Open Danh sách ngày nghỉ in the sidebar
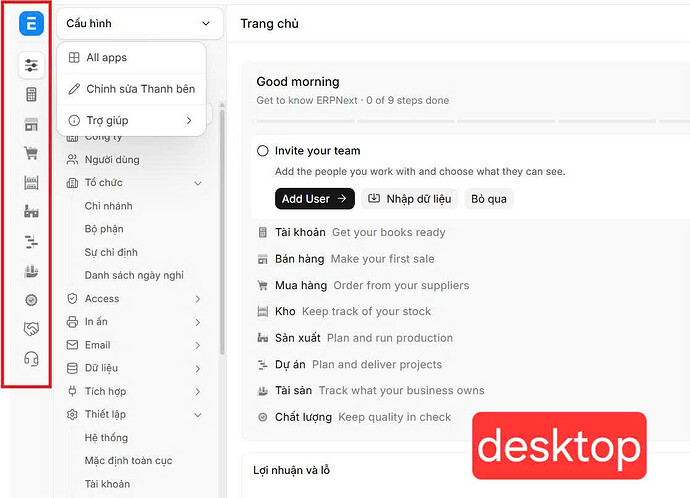Image resolution: width=690 pixels, height=498 pixels. [x=134, y=275]
